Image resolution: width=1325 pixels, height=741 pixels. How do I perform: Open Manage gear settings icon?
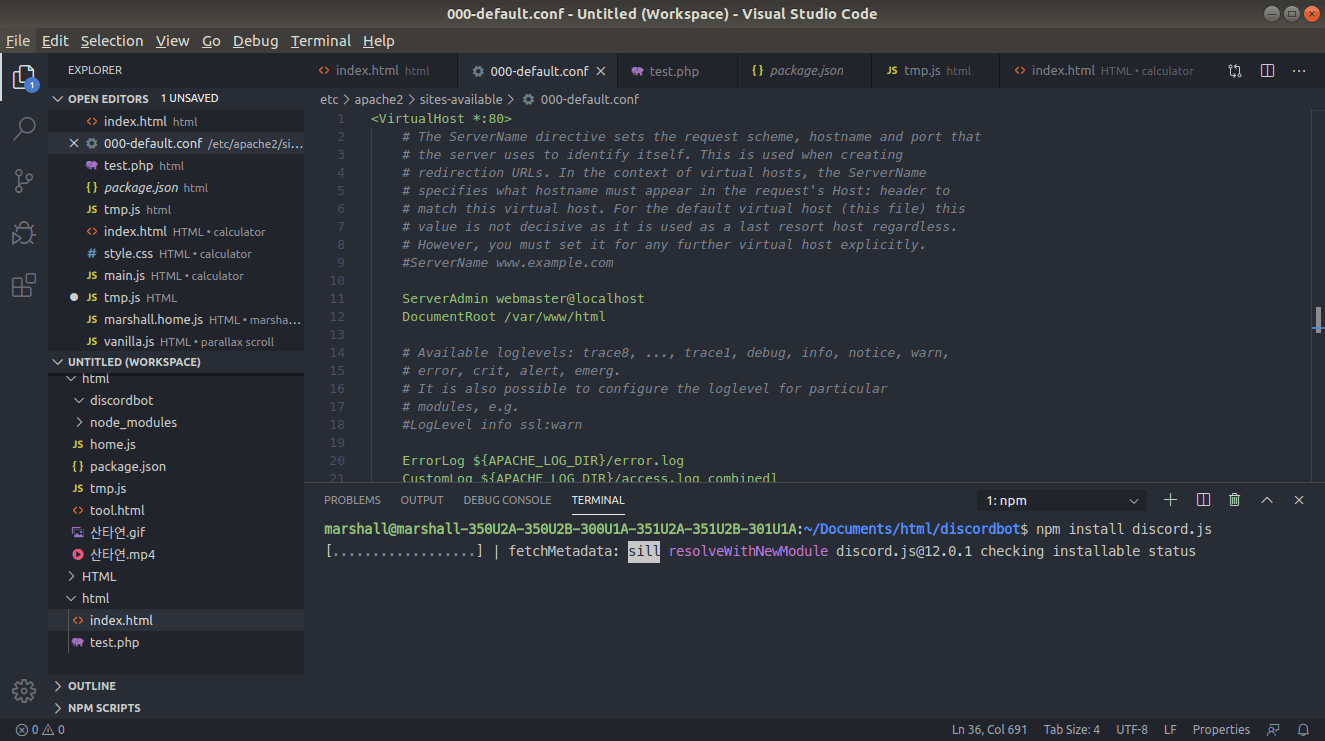click(x=24, y=691)
